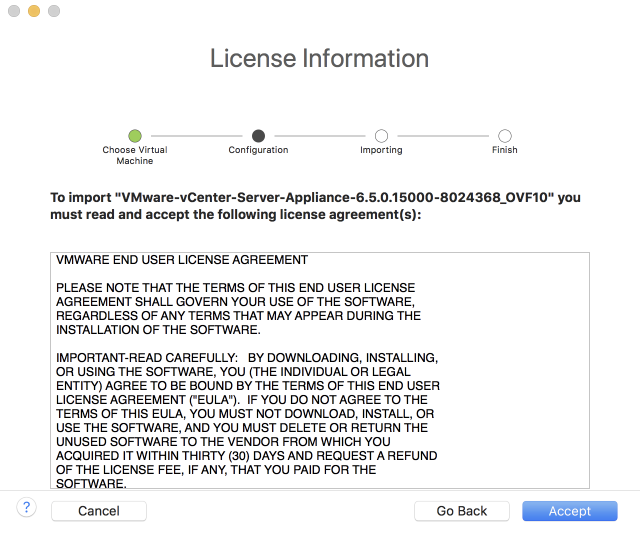640x533 pixels.
Task: Select the Importing step label
Action: tap(381, 150)
